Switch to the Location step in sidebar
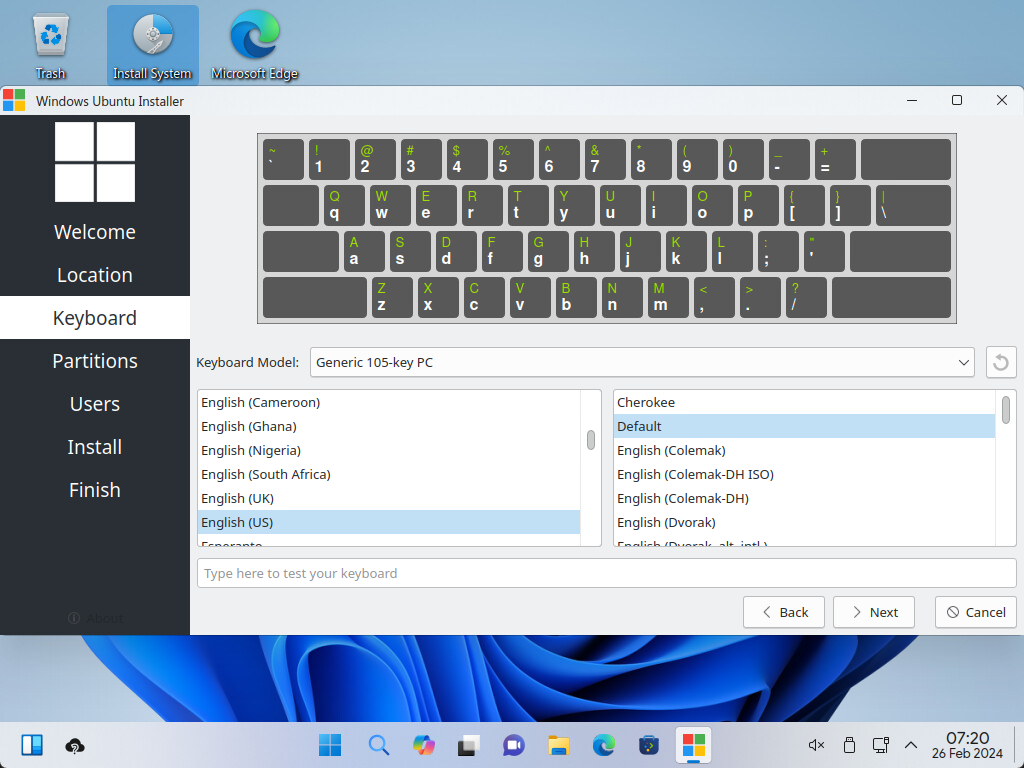1024x768 pixels. 95,275
